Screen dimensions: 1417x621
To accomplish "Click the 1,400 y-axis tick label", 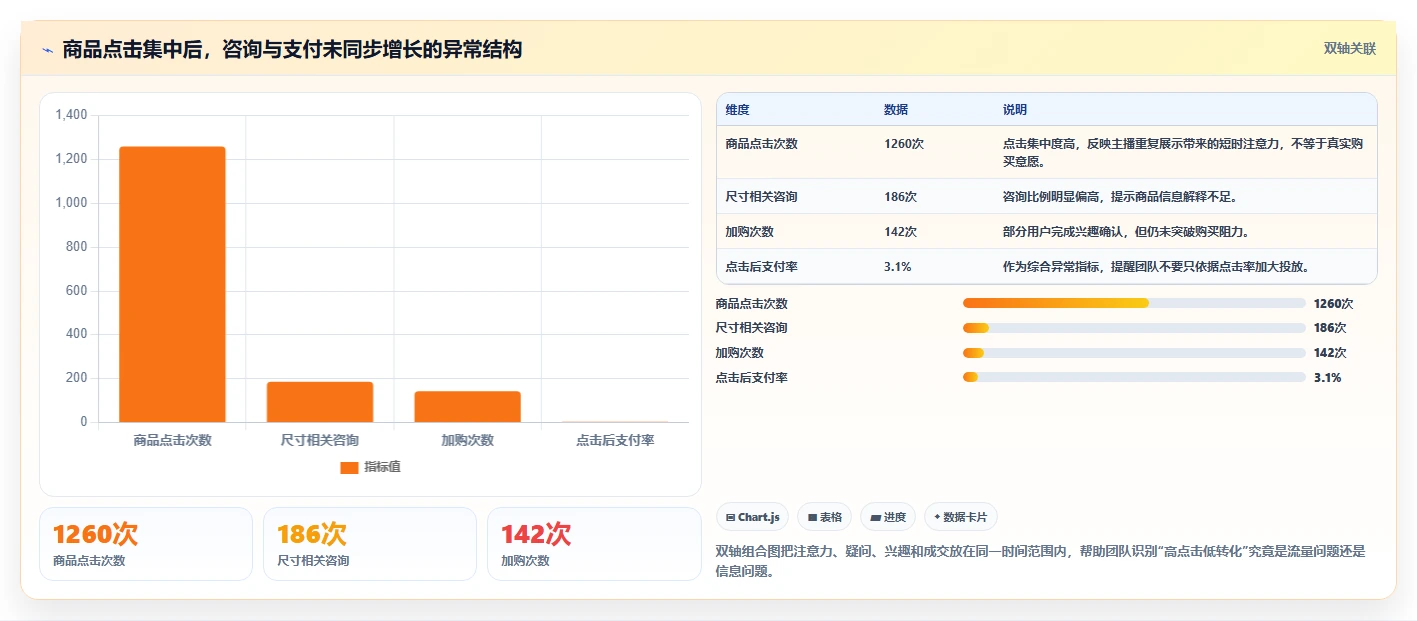I will (x=72, y=115).
